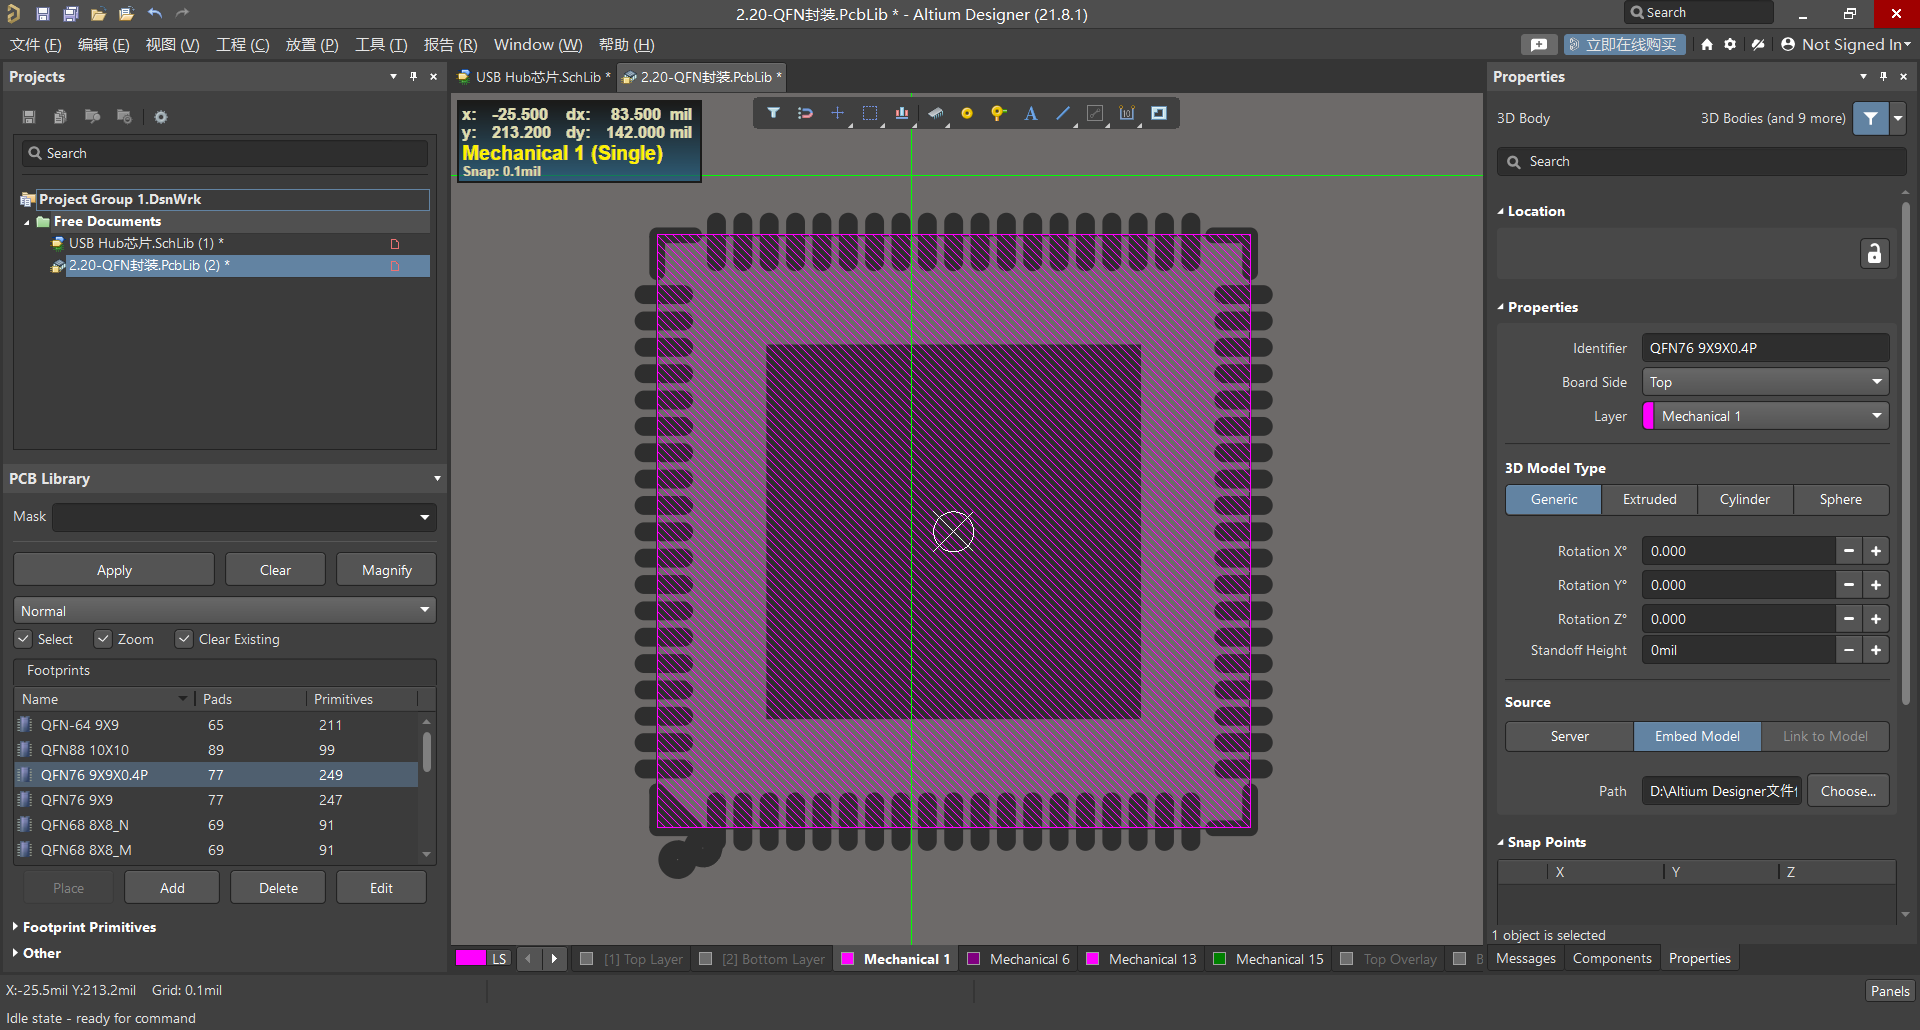Screen dimensions: 1920x1030
Task: Click the selection filter funnel in the active bar
Action: pos(773,113)
